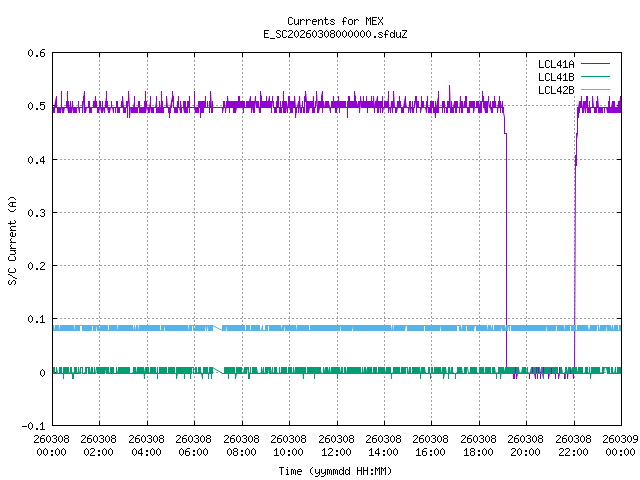Select the 260308 12:00 time tick label
The height and width of the screenshot is (480, 640).
(336, 444)
